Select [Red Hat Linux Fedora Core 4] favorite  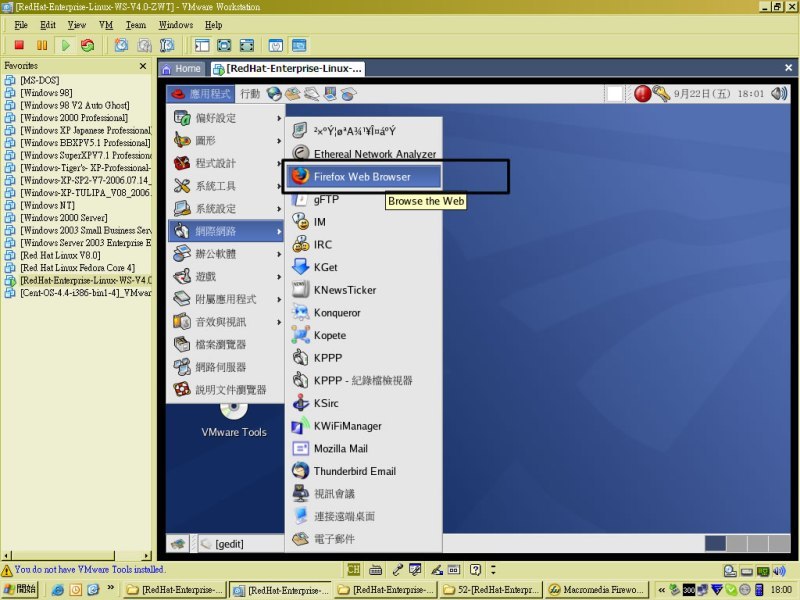point(78,267)
